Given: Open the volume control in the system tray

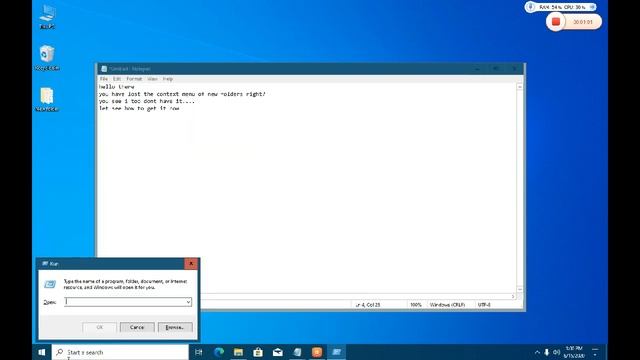Looking at the screenshot, I should tap(556, 352).
